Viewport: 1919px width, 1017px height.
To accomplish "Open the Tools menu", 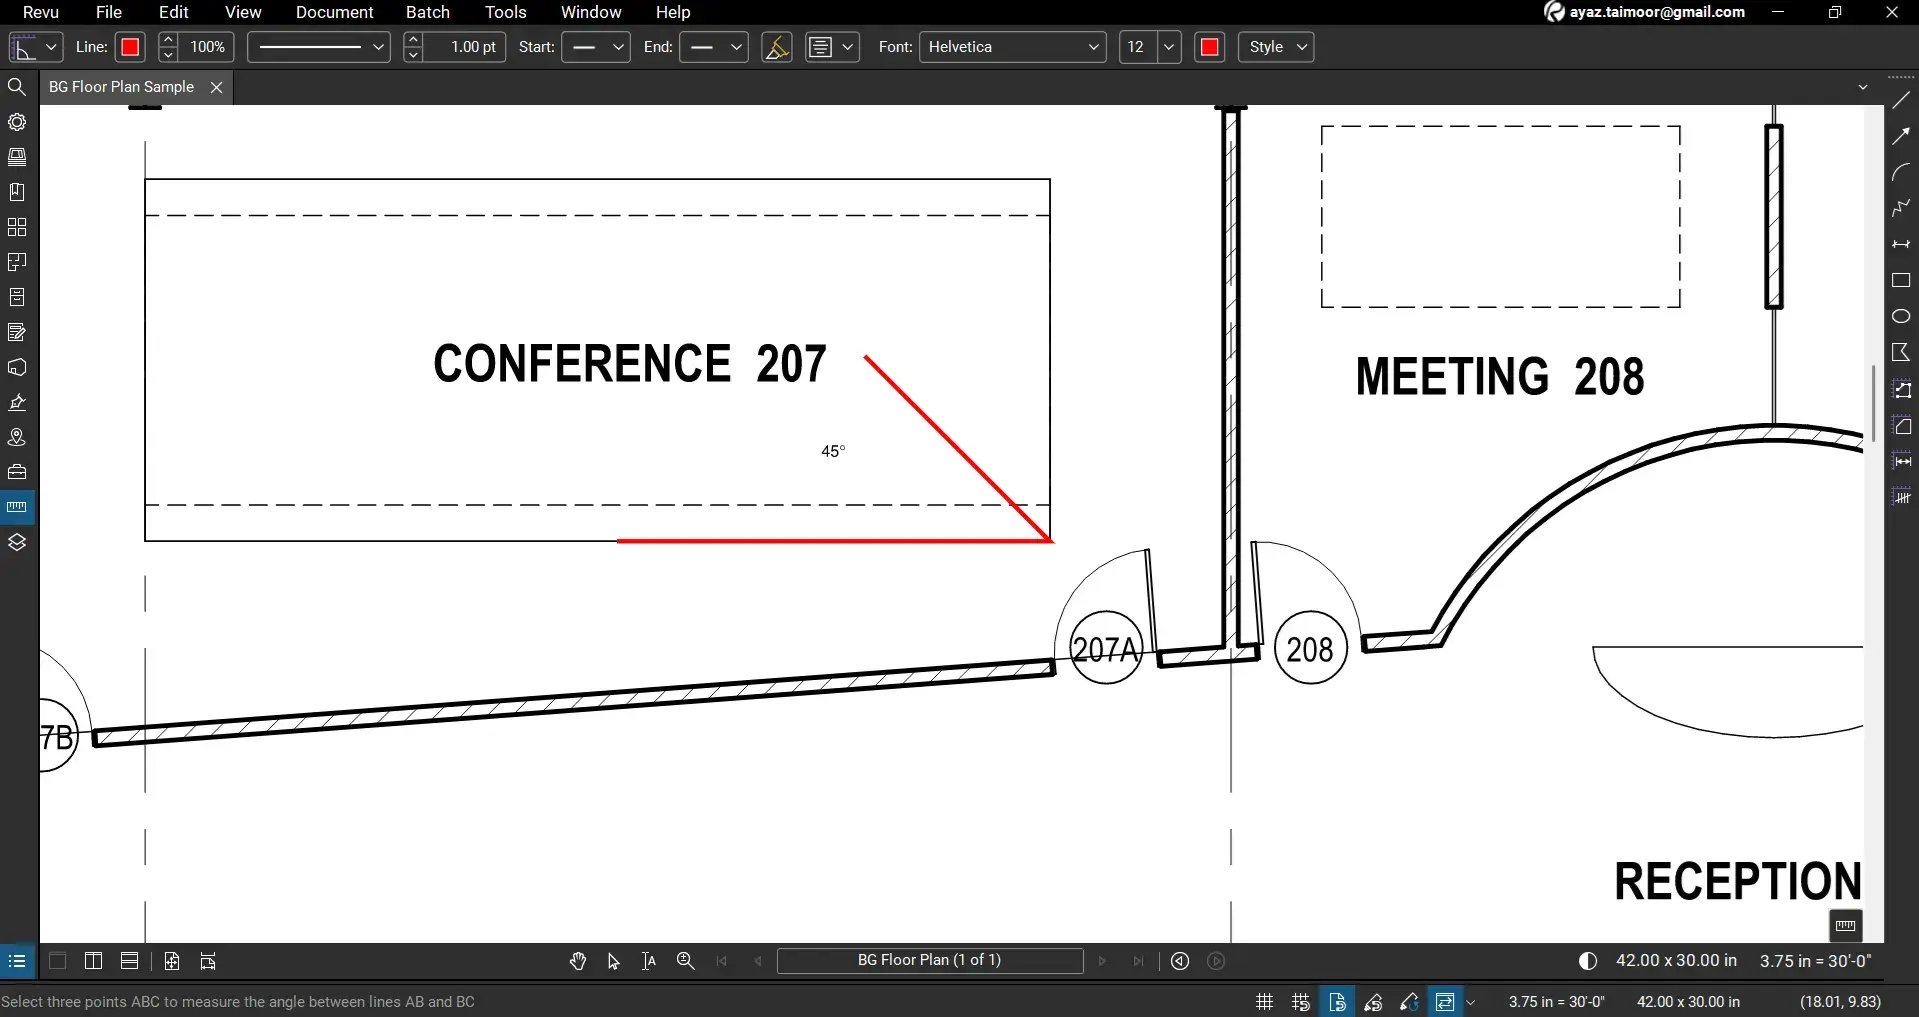I will click(x=506, y=12).
